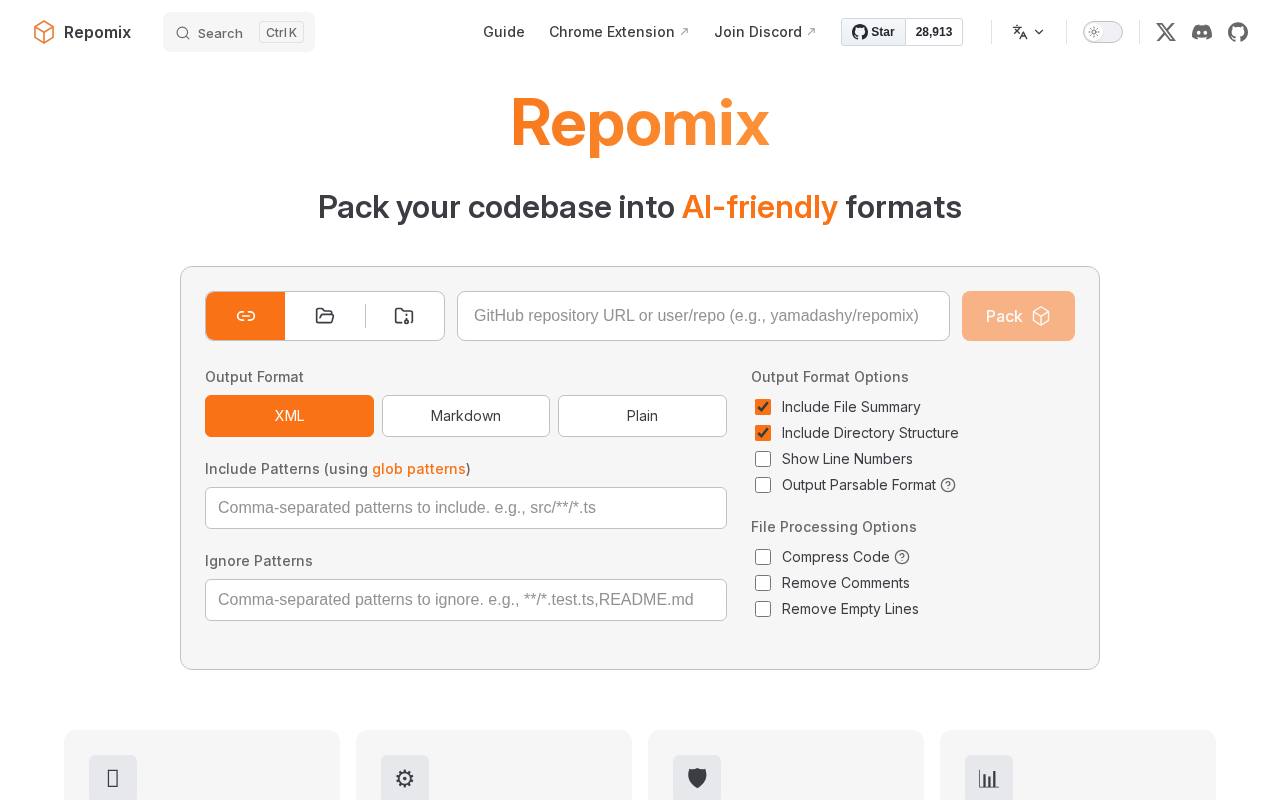
Task: Open Chrome Extension link
Action: pyautogui.click(x=619, y=32)
